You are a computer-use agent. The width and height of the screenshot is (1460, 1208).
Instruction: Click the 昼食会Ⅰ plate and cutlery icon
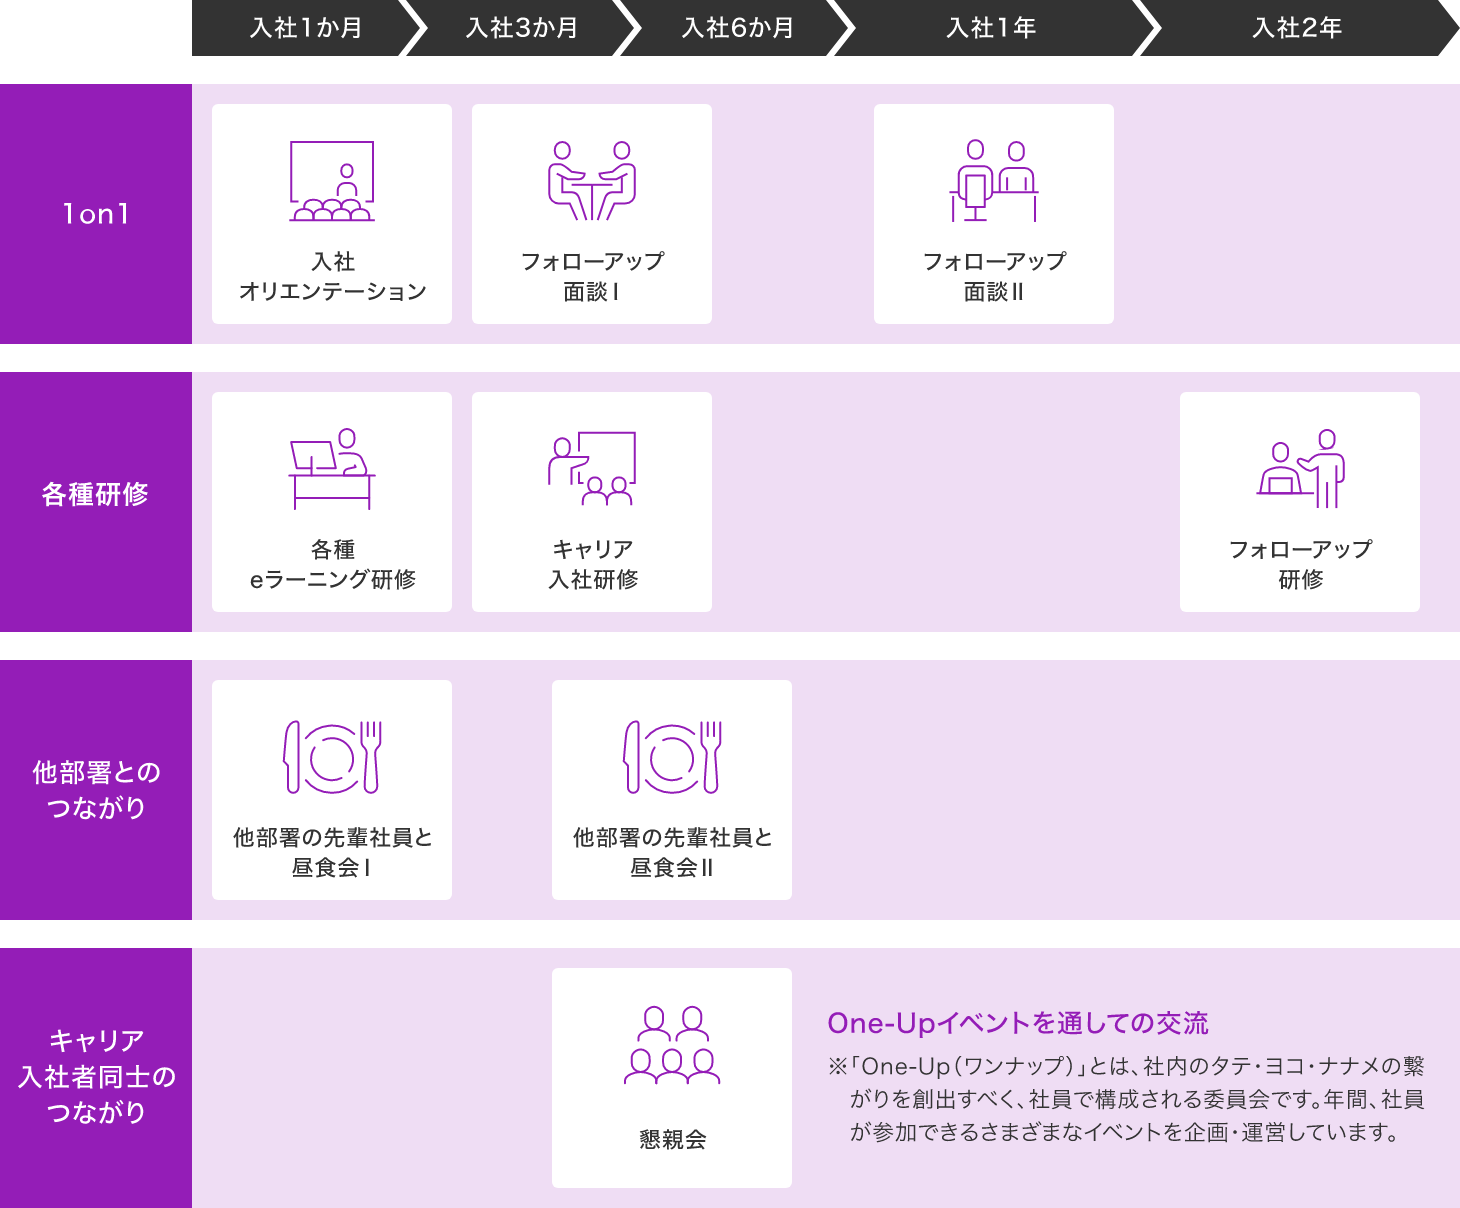click(332, 757)
